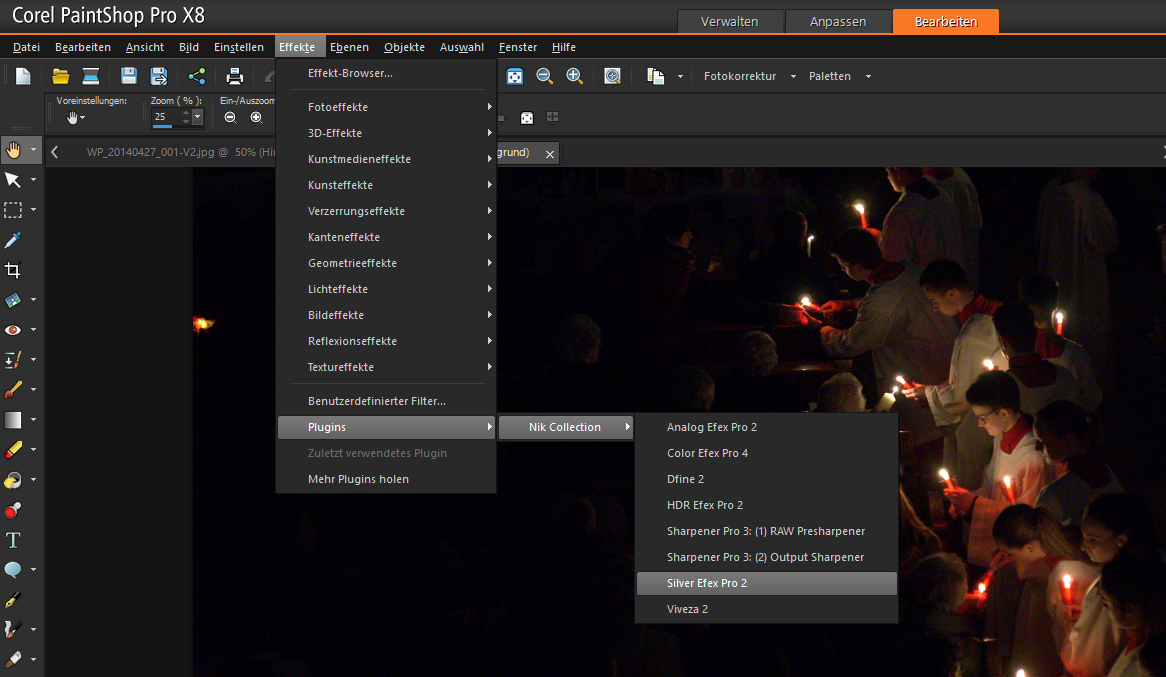Expand the Textureffekte submenu
The image size is (1166, 677).
pyautogui.click(x=387, y=368)
